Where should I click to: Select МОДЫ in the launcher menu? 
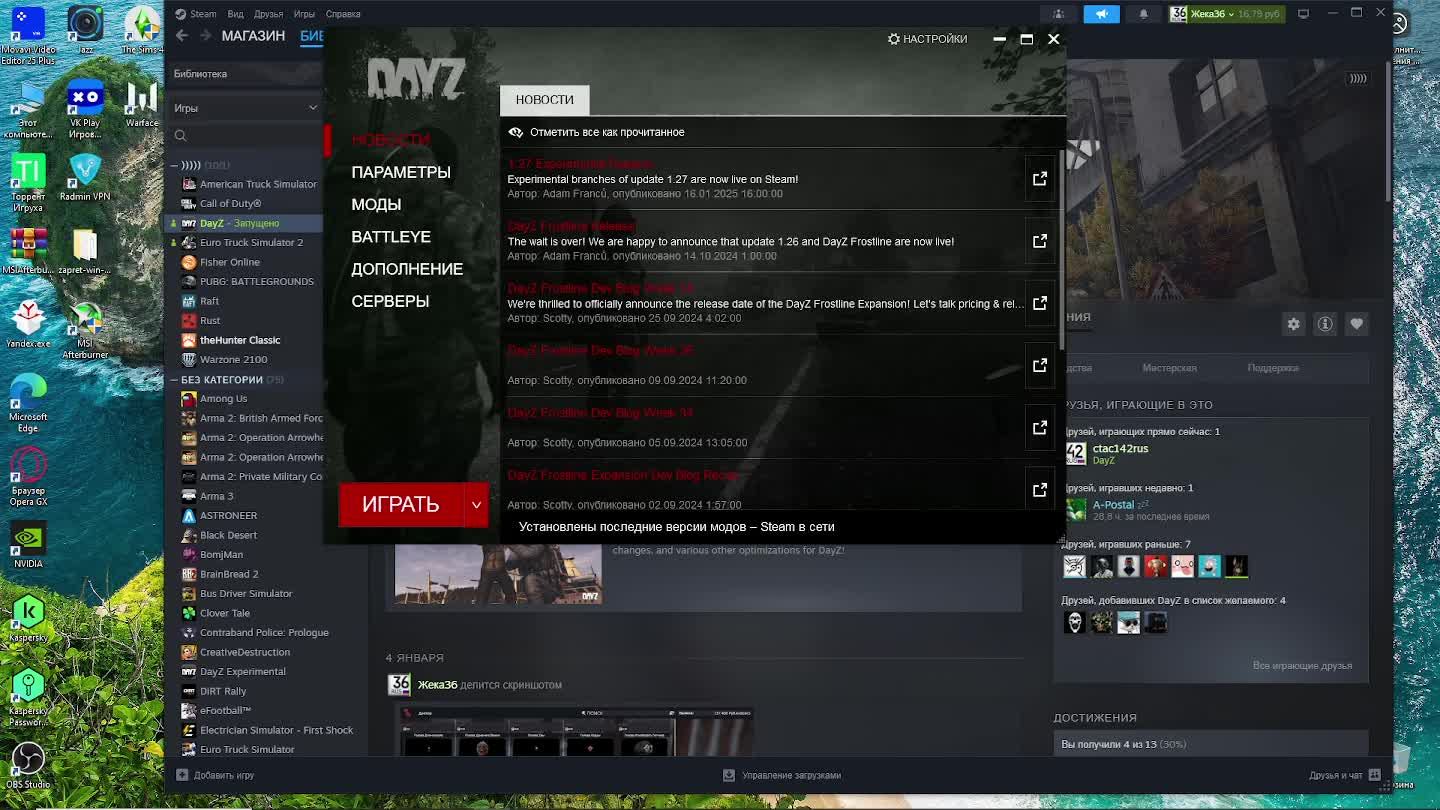tap(376, 204)
